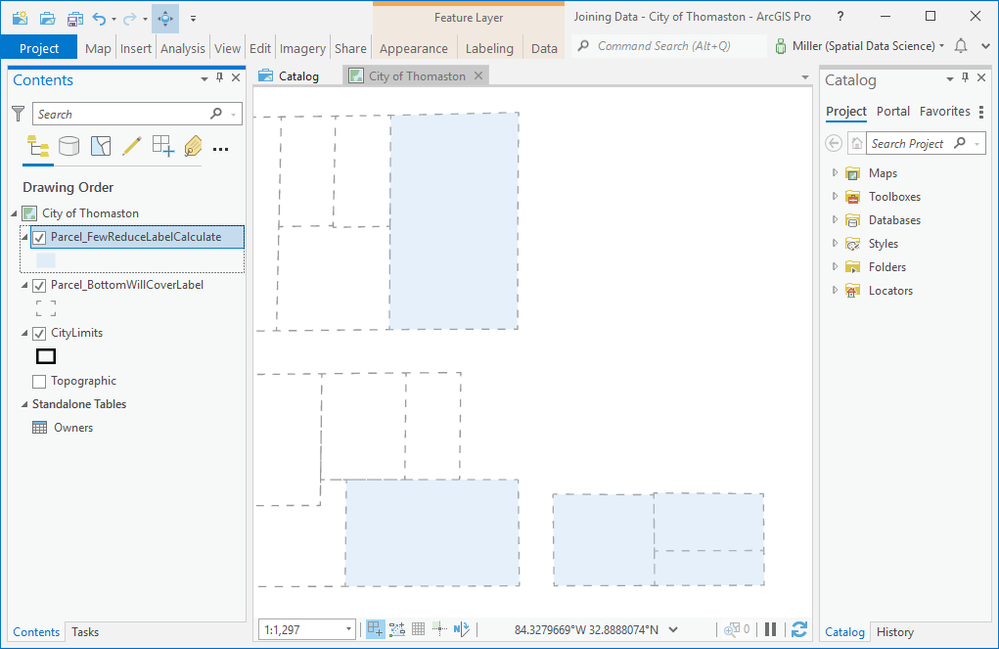Screen dimensions: 999x649
Task: Click the Open Project folder icon
Action: tap(47, 18)
